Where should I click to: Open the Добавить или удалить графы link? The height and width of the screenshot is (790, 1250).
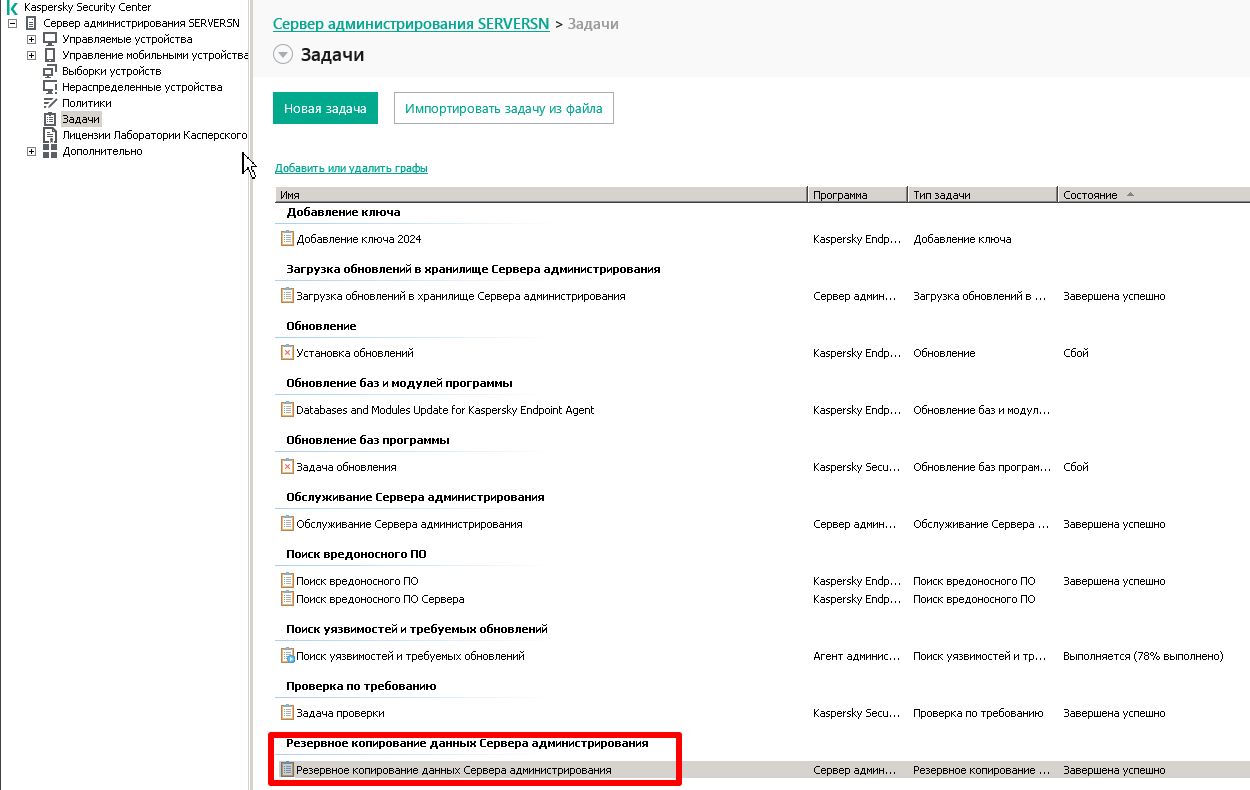(x=349, y=167)
